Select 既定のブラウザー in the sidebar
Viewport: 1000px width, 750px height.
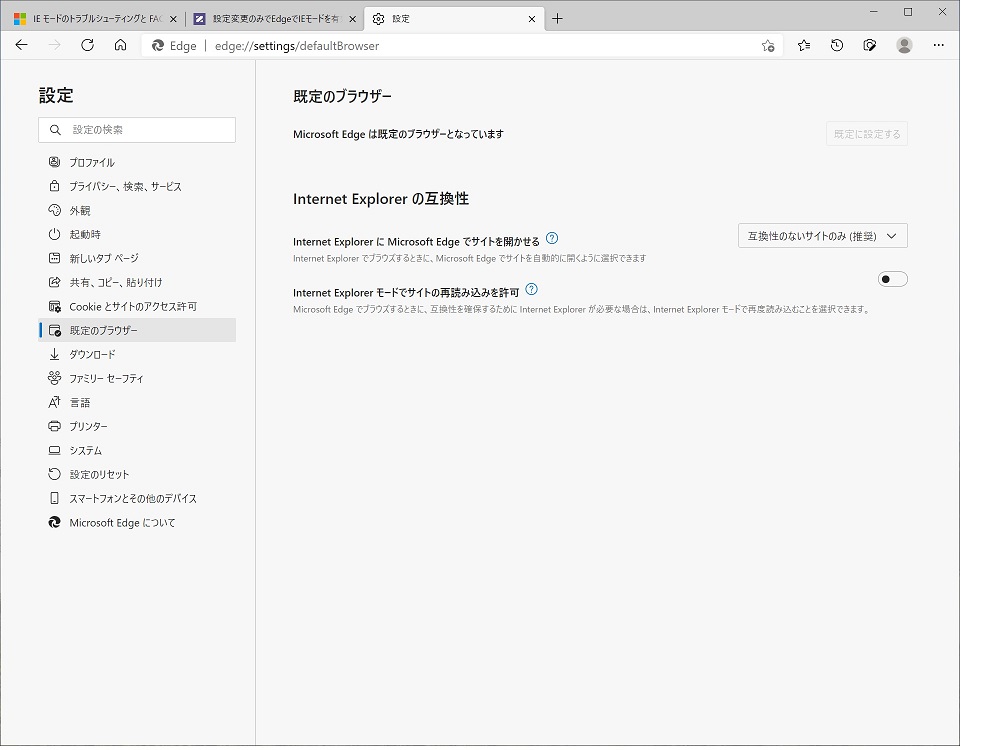137,330
